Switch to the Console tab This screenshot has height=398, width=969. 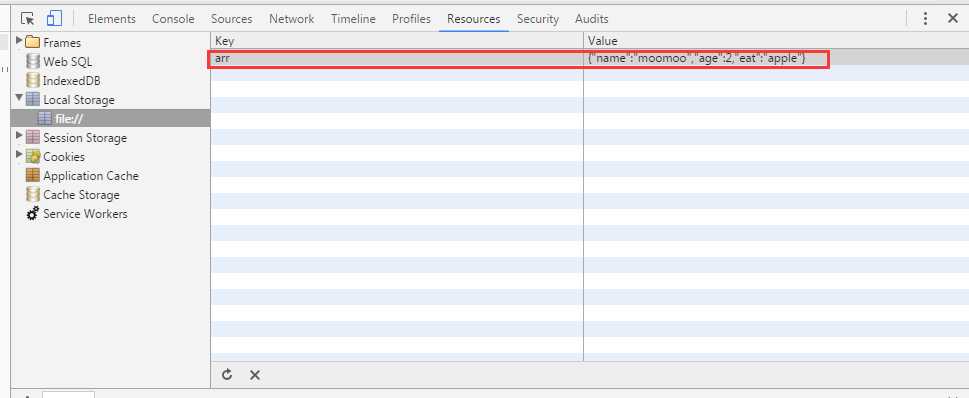coord(173,19)
